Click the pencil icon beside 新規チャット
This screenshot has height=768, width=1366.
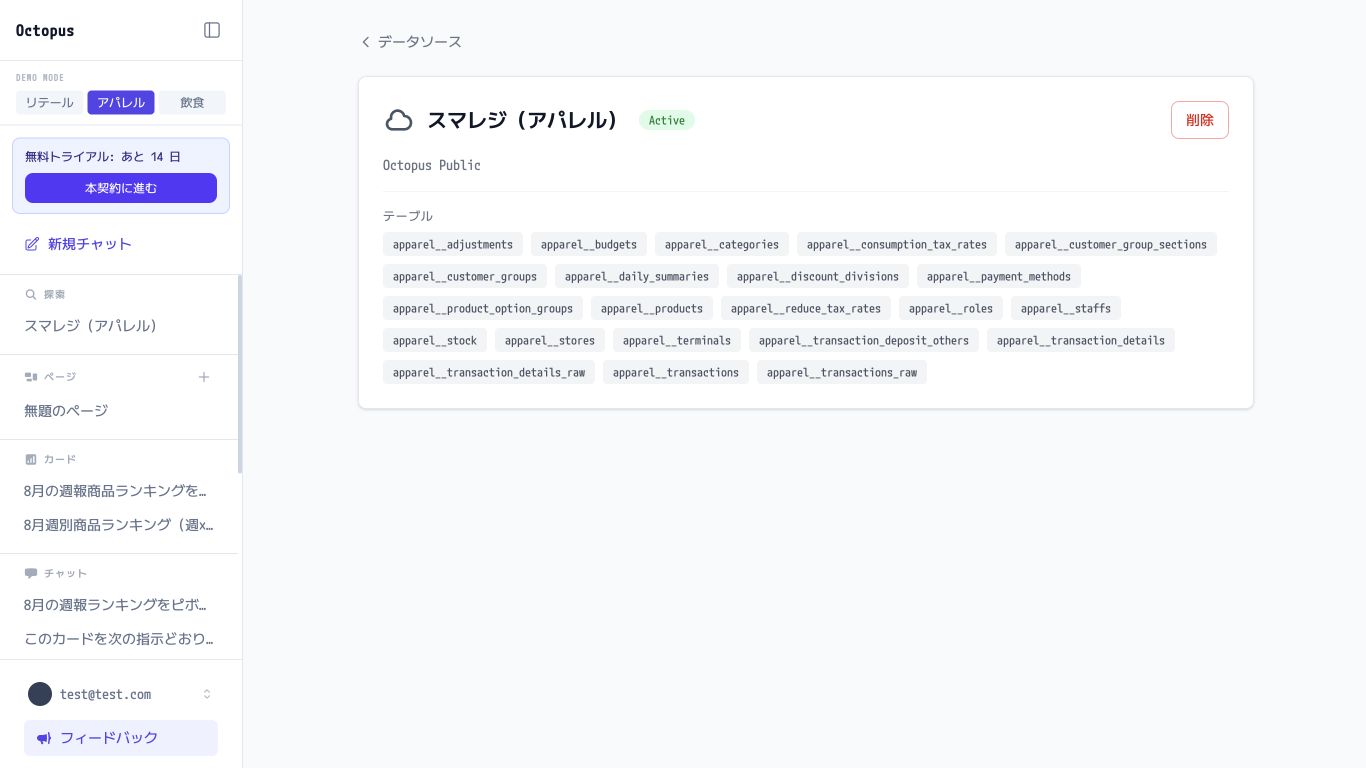[x=32, y=244]
